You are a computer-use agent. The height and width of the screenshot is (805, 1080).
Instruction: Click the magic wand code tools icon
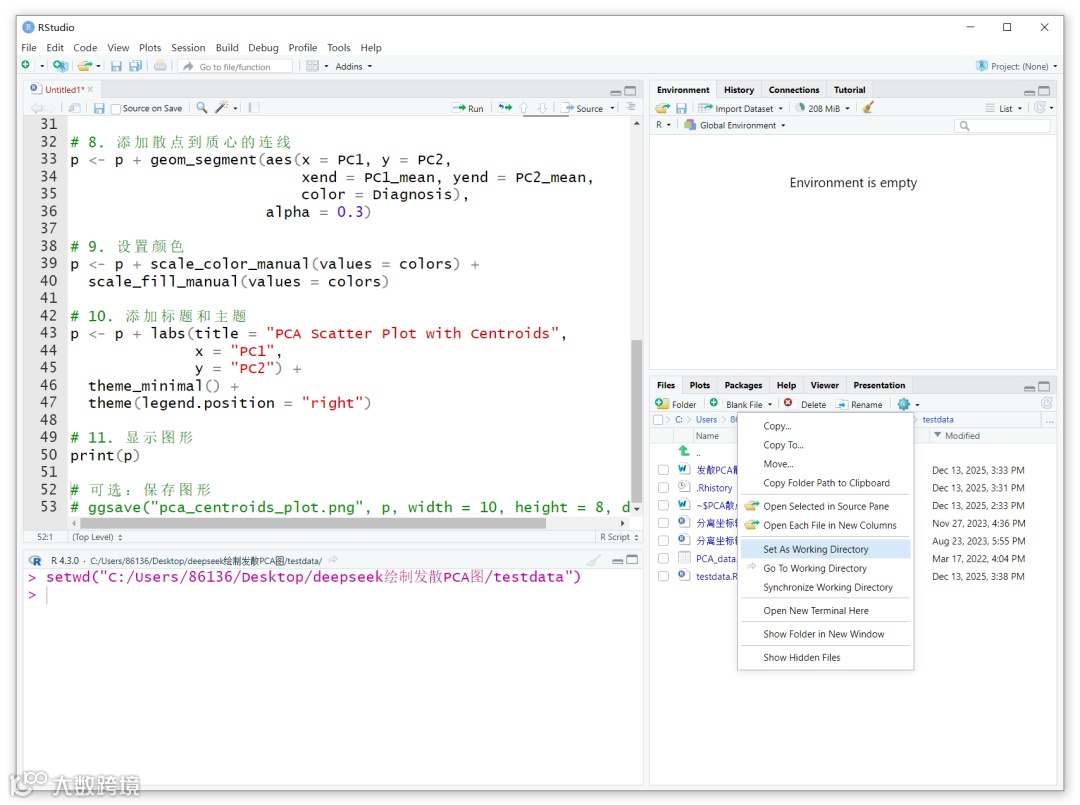point(223,108)
